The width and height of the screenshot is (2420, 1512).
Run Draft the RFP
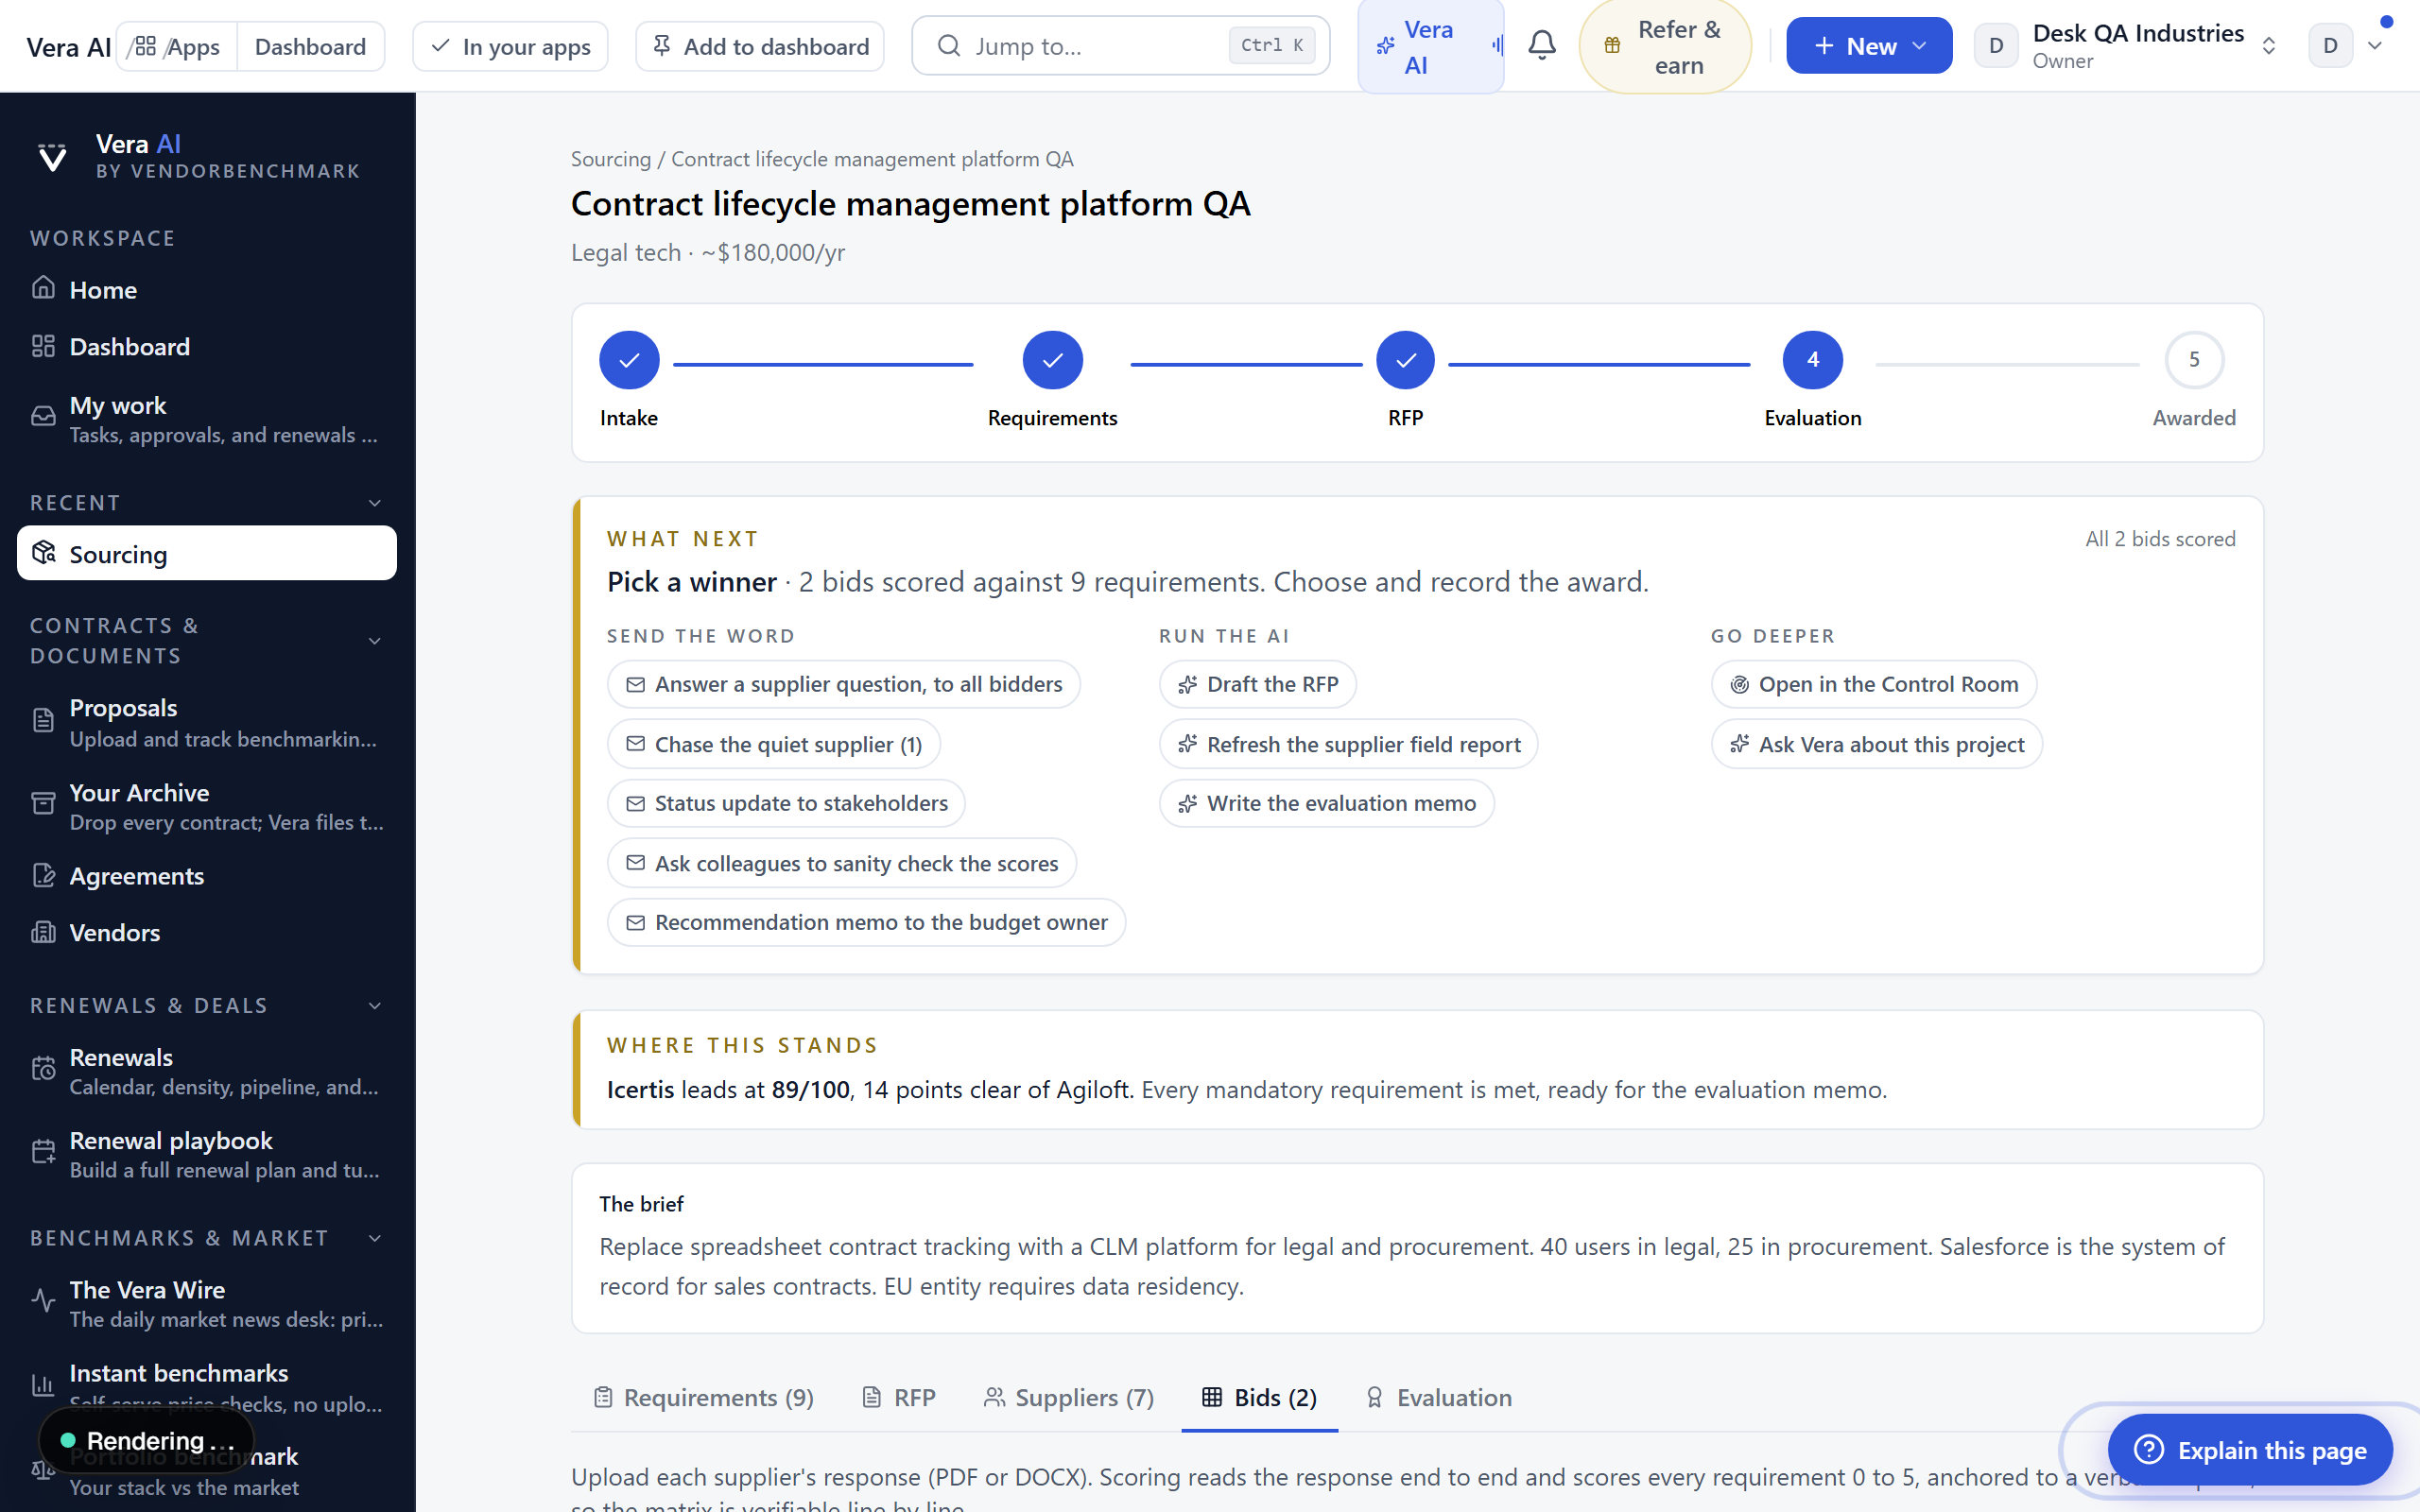(x=1257, y=684)
